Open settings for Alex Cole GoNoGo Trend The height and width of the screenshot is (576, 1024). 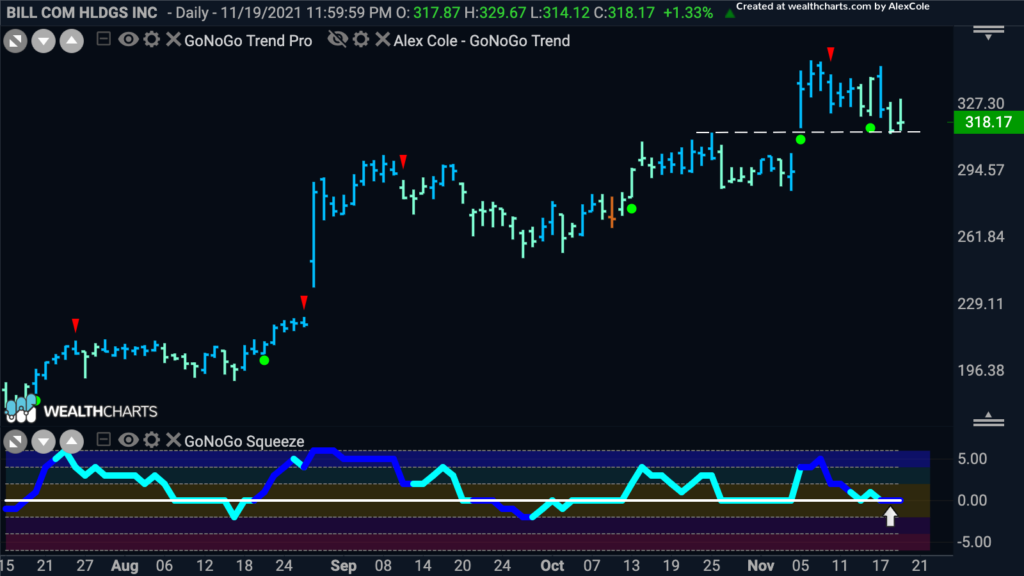pyautogui.click(x=361, y=39)
